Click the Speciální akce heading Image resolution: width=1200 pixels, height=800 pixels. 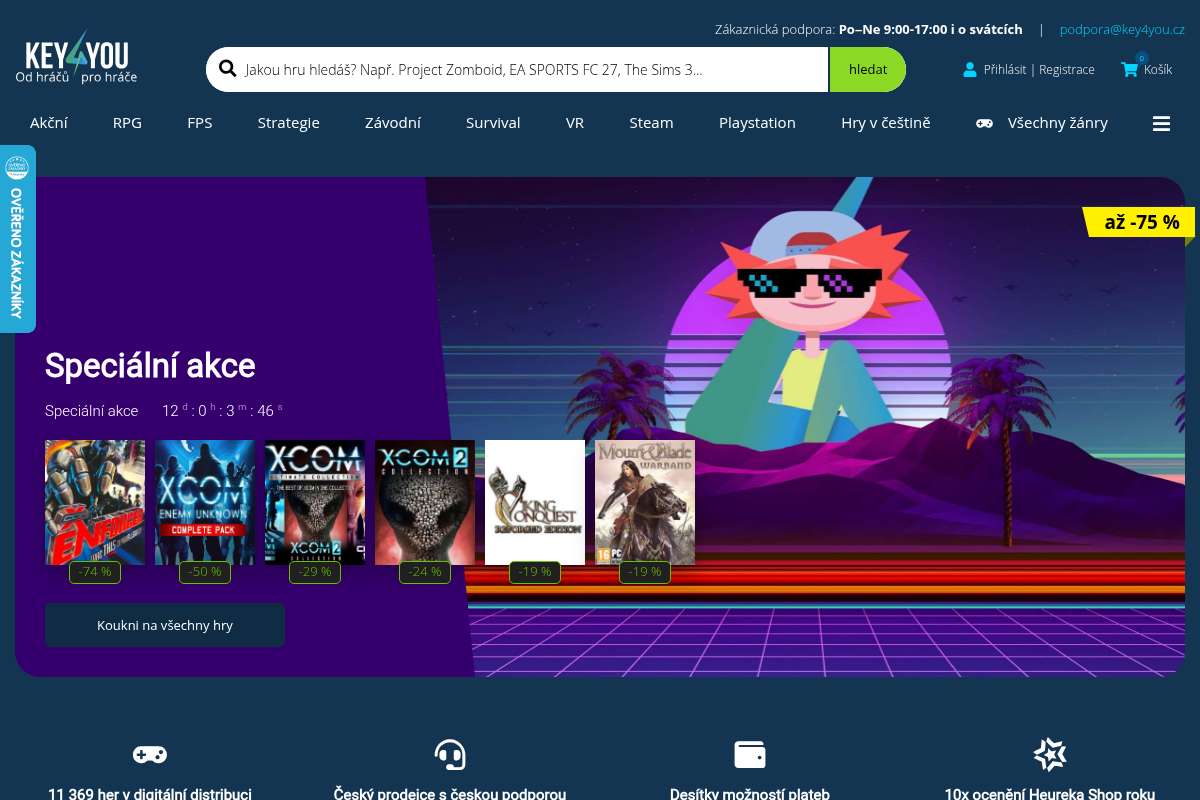coord(150,366)
